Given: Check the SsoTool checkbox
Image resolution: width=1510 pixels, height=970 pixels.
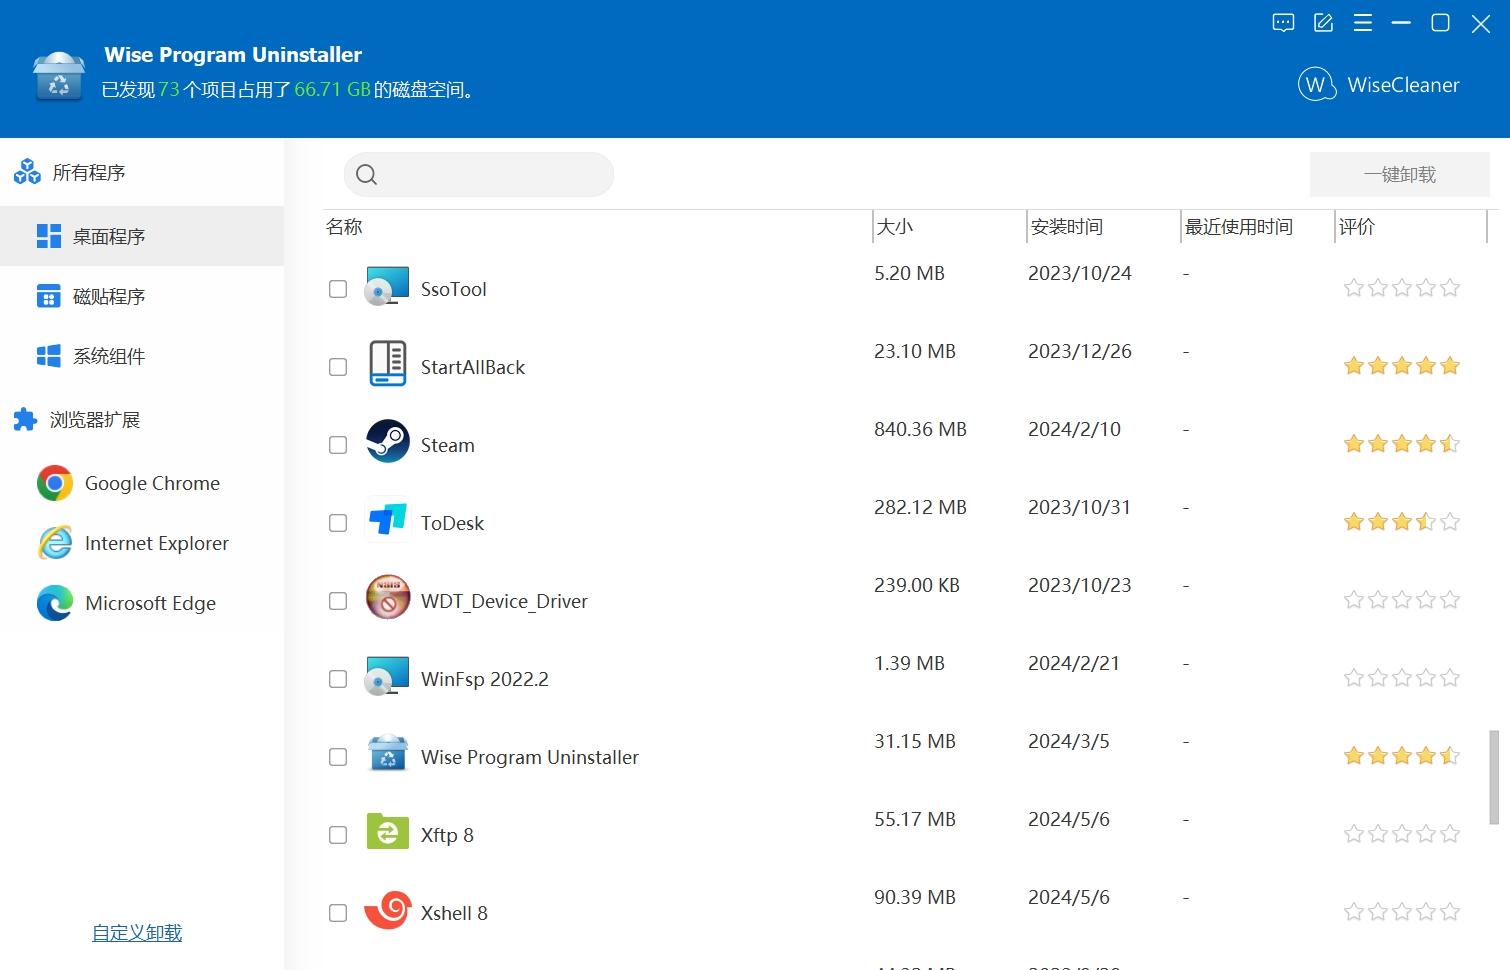Looking at the screenshot, I should pos(338,289).
